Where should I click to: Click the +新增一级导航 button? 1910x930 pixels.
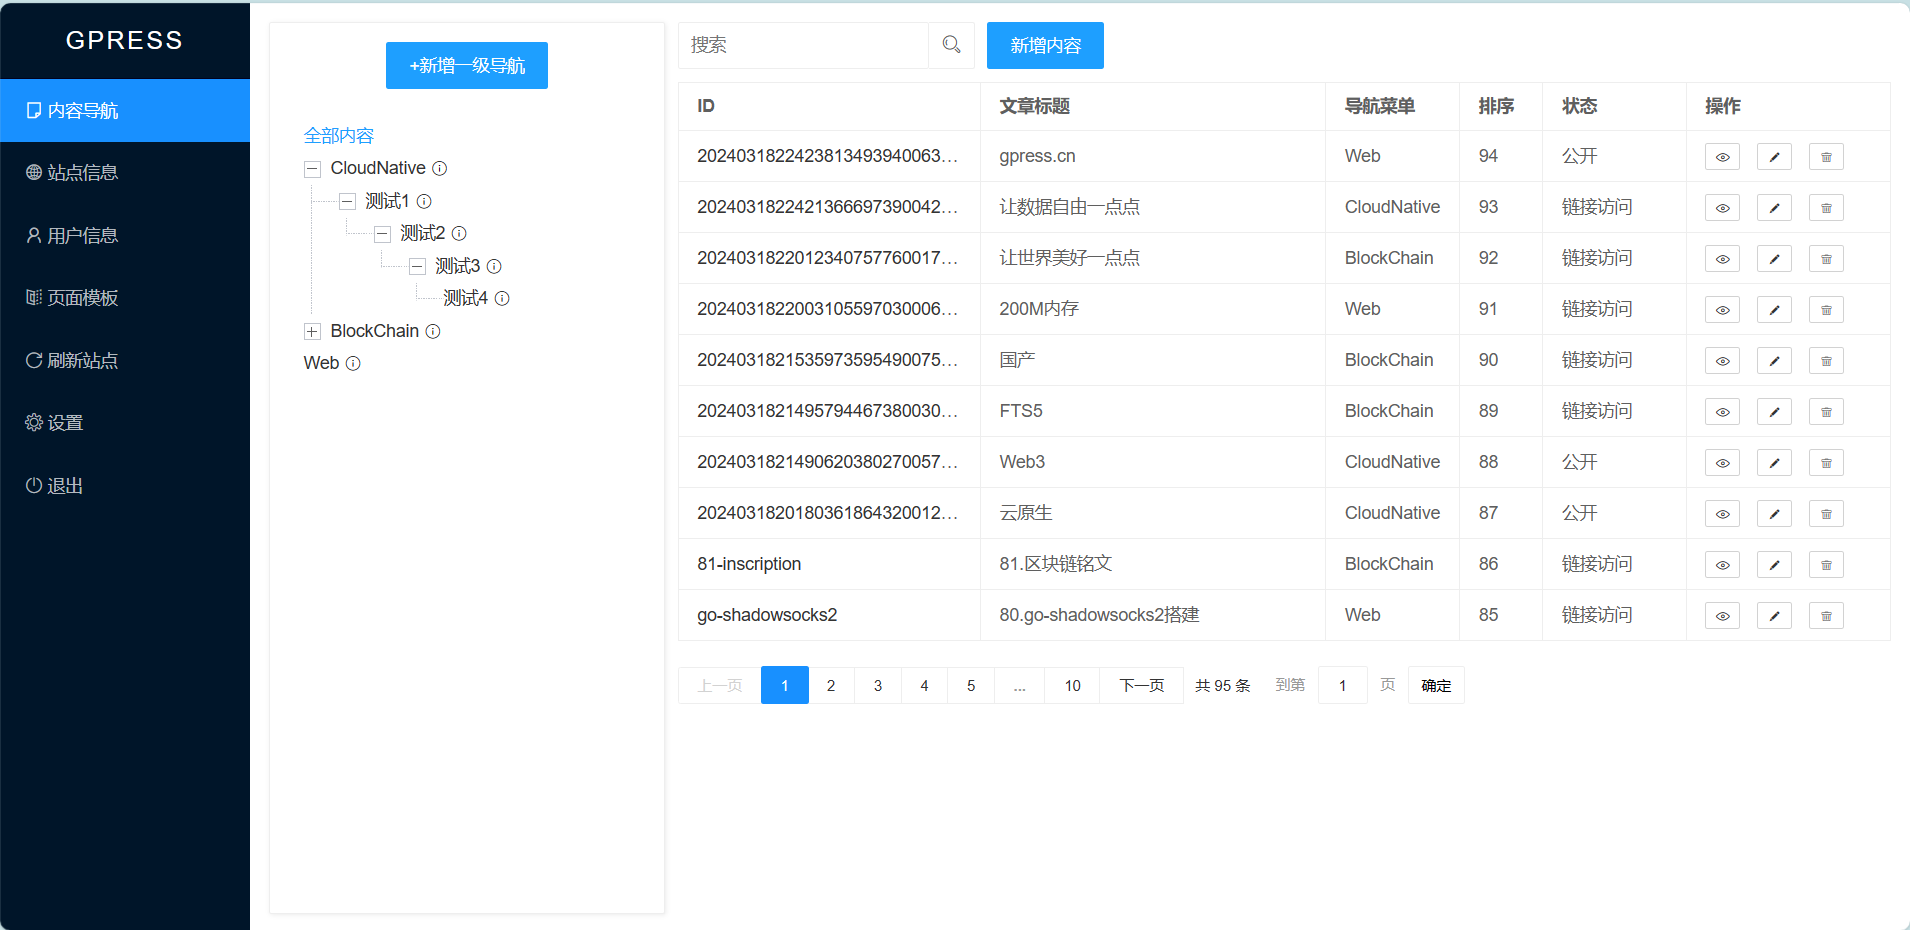(x=466, y=65)
